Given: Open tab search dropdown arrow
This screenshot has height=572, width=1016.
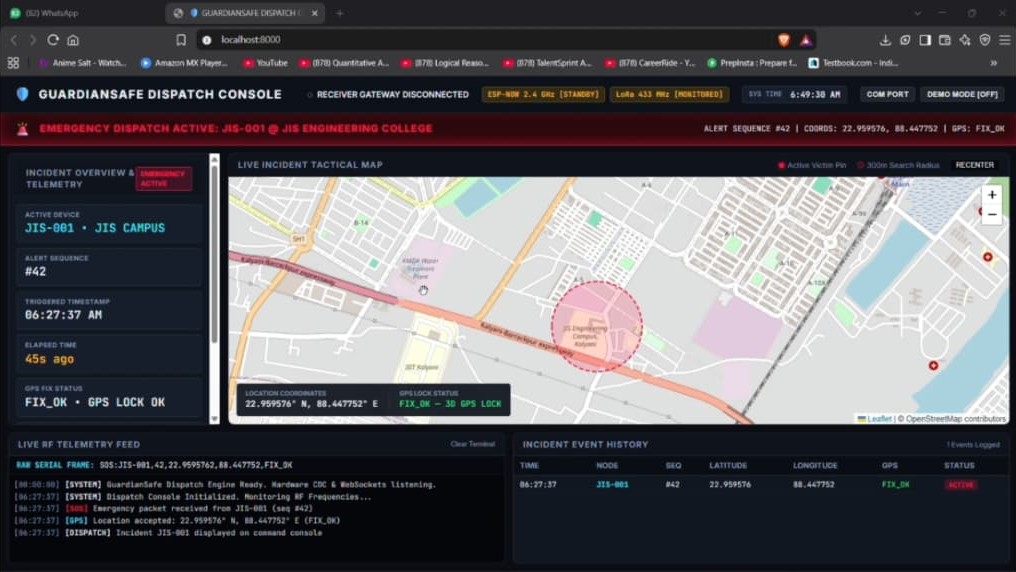Looking at the screenshot, I should point(918,13).
